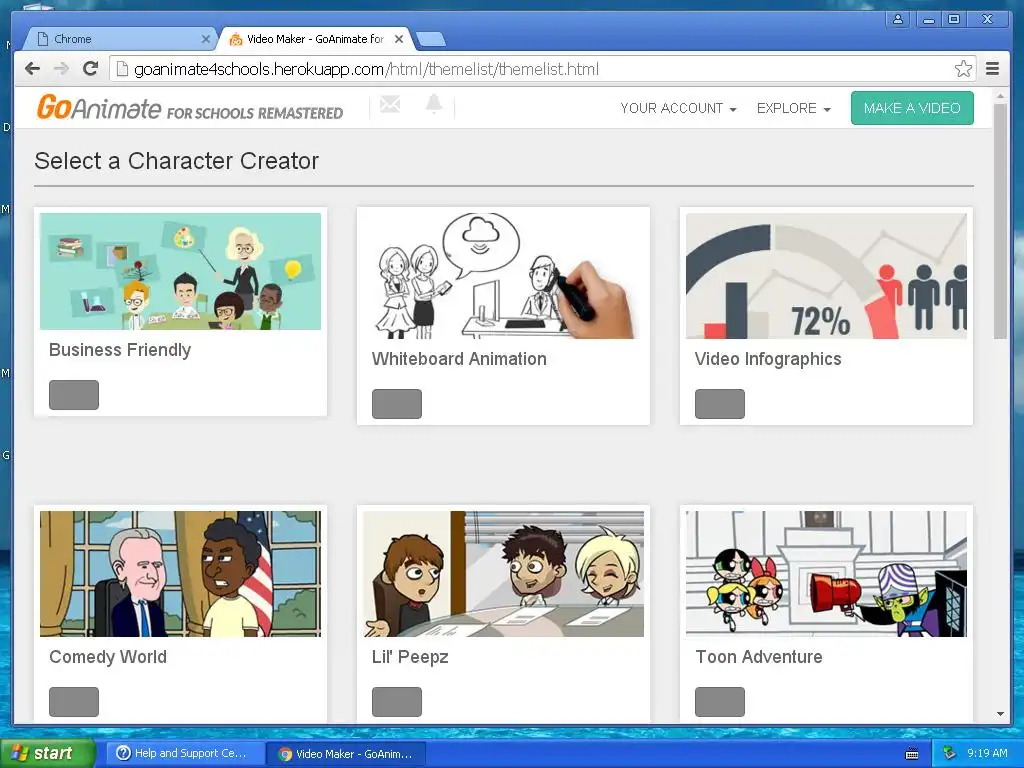Screen dimensions: 1024x768
Task: Expand the EXPLORE dropdown
Action: (793, 108)
